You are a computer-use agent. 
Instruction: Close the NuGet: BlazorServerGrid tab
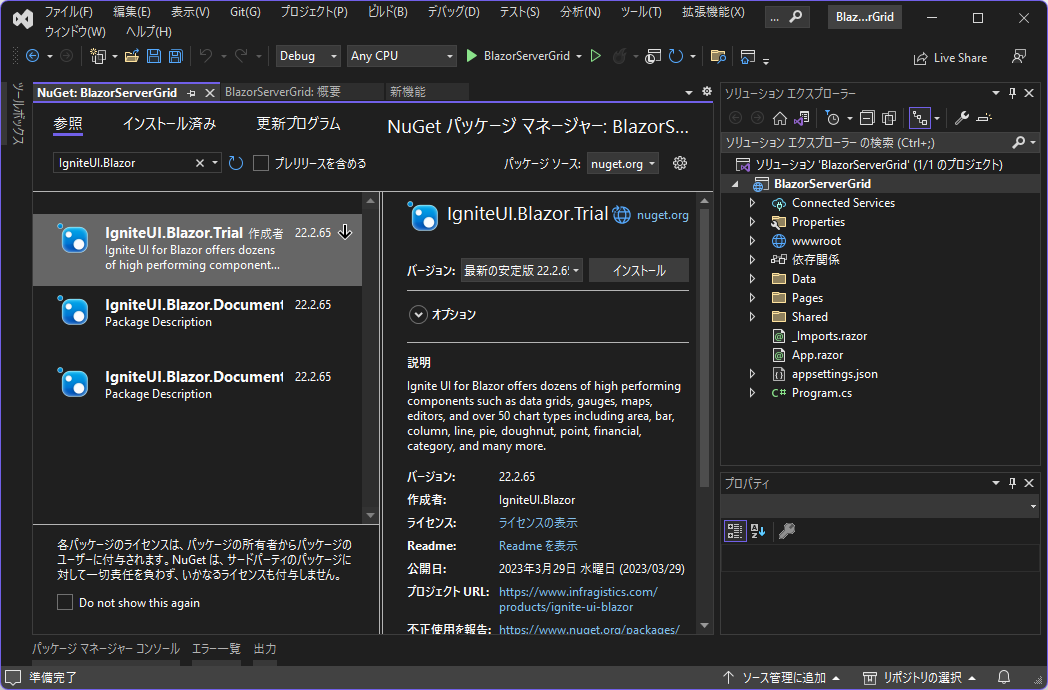(209, 93)
